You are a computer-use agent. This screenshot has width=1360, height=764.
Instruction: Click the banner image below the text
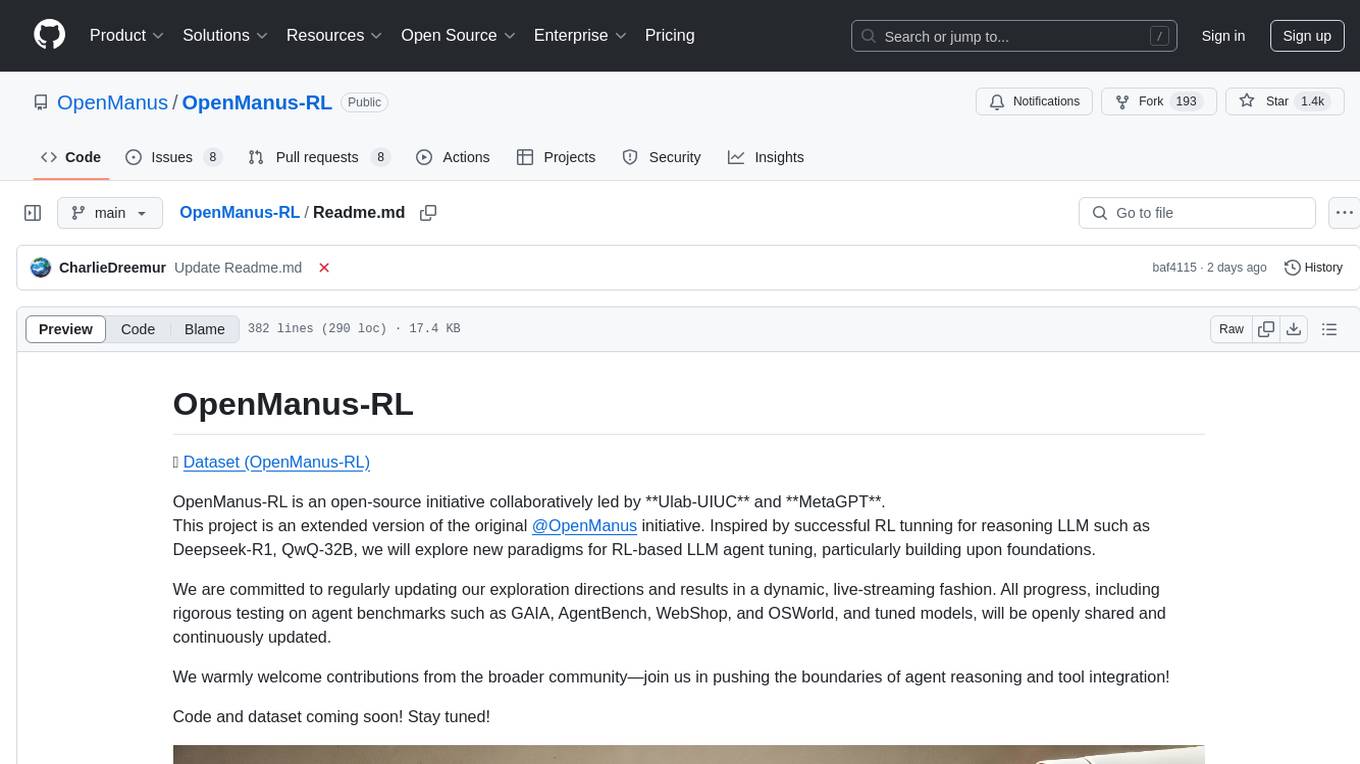point(688,754)
